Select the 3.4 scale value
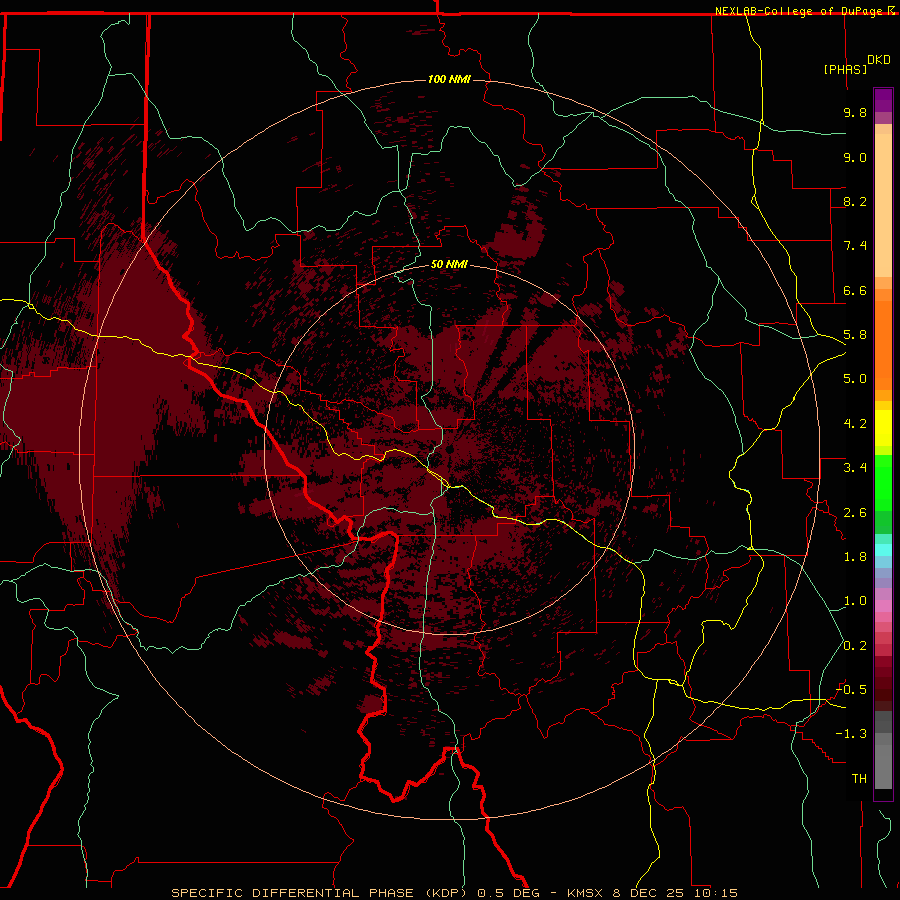 coord(855,468)
